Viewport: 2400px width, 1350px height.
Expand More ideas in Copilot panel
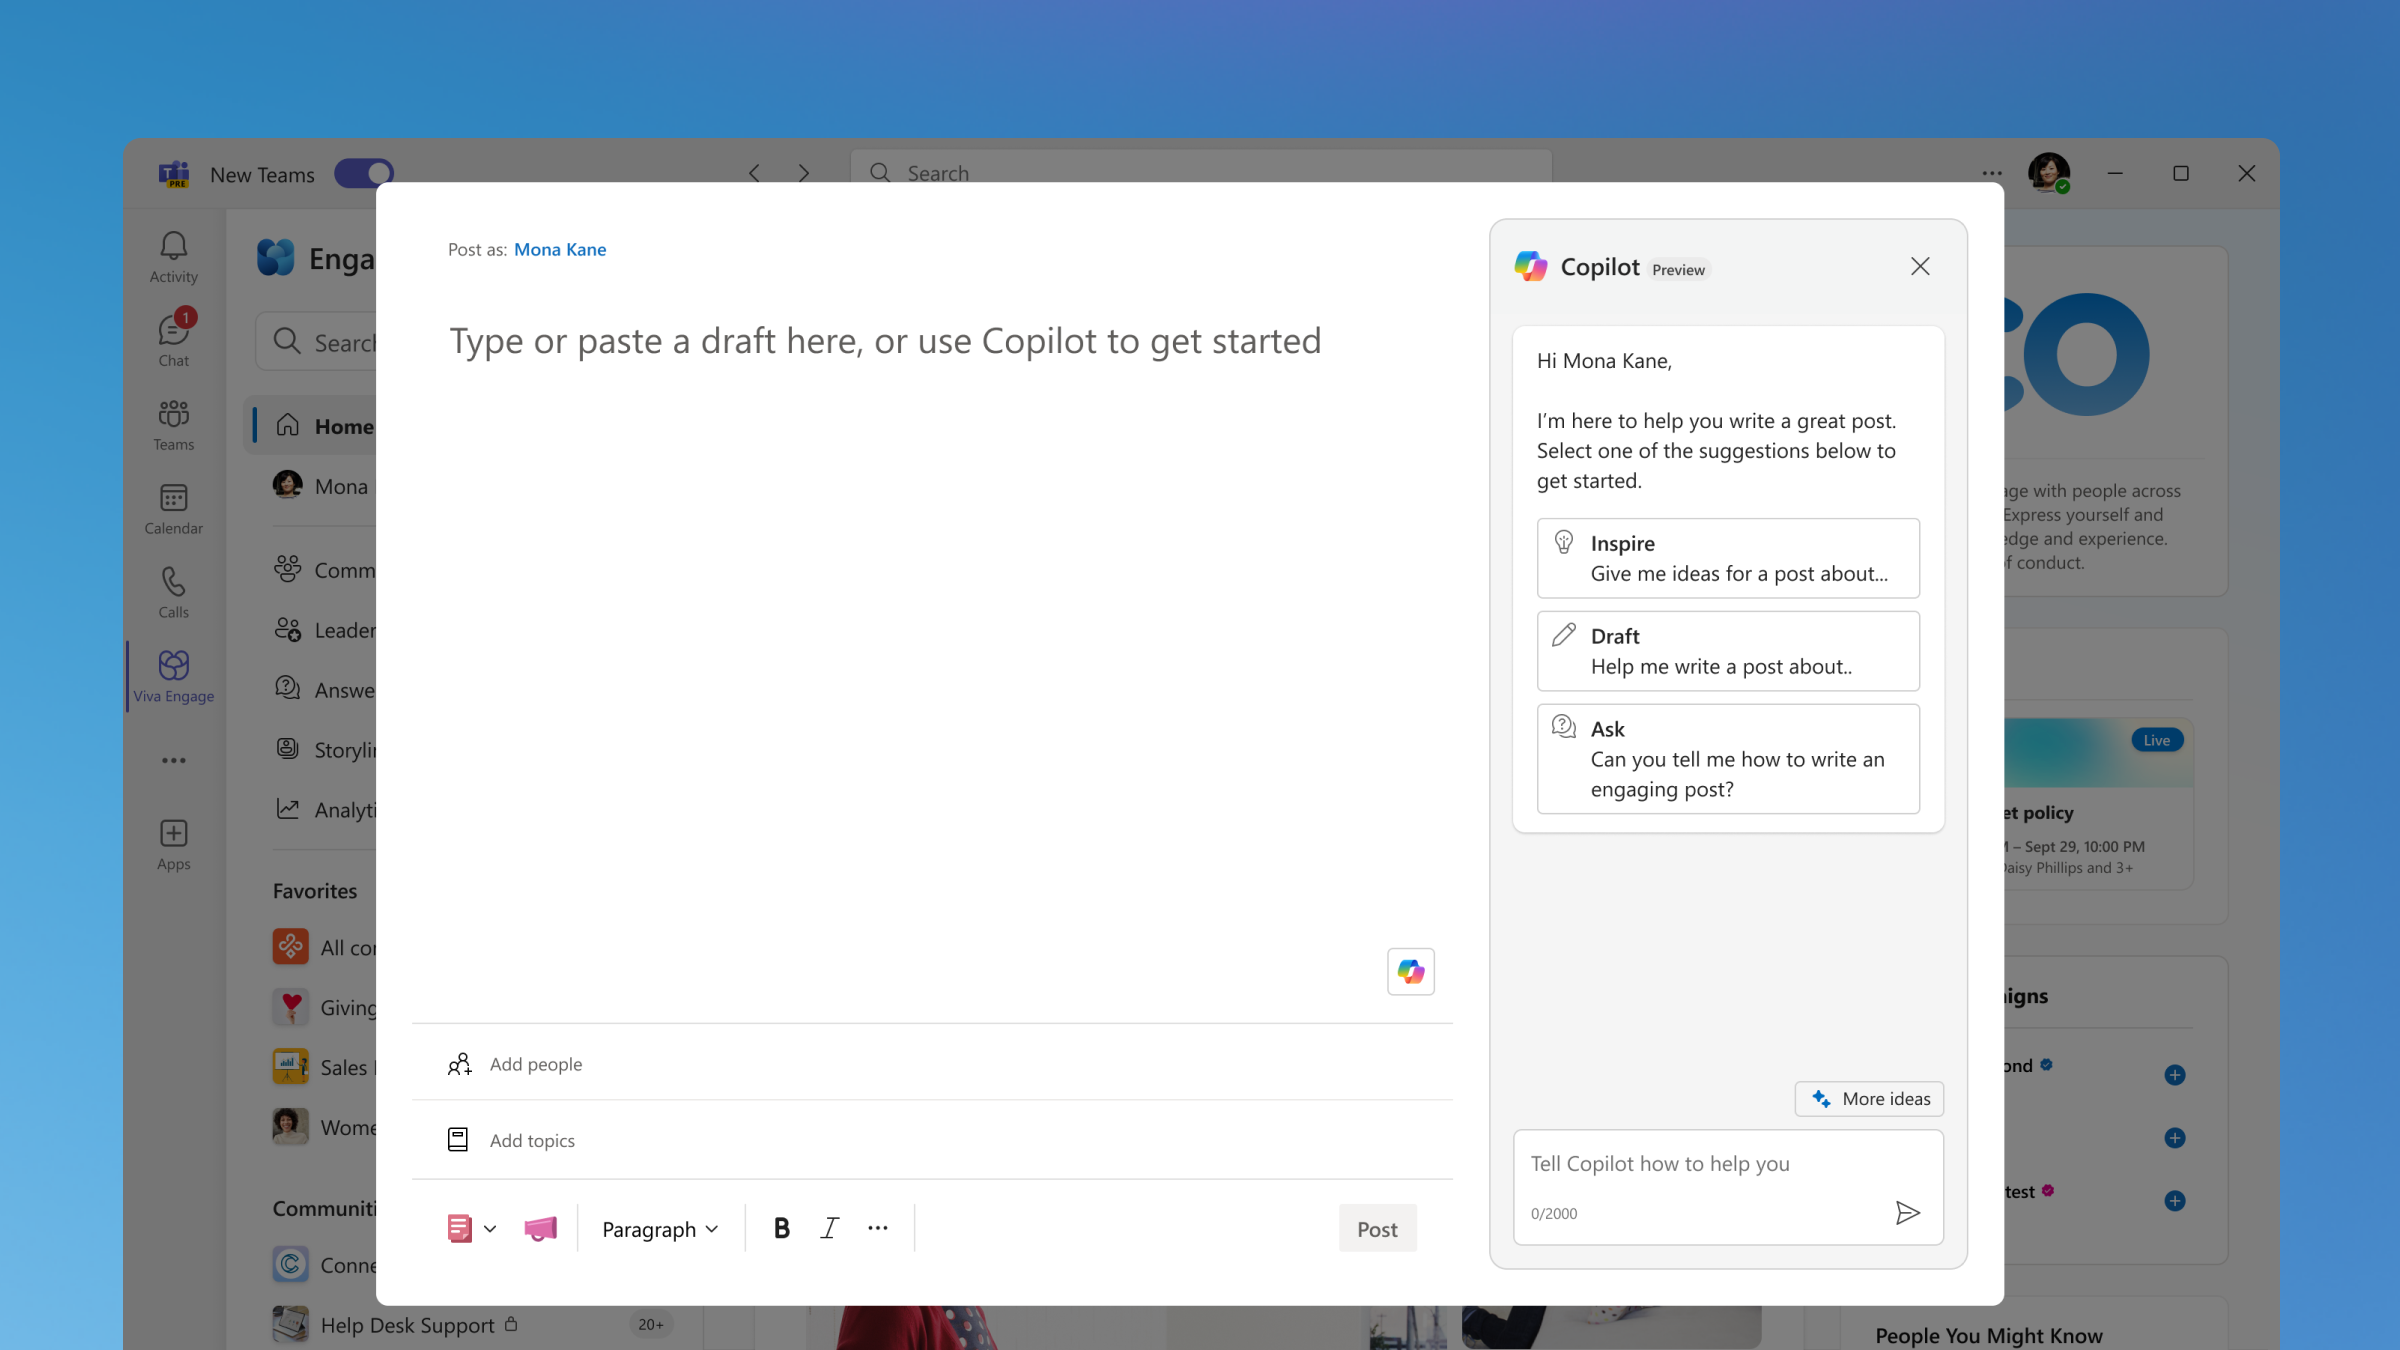(x=1871, y=1098)
